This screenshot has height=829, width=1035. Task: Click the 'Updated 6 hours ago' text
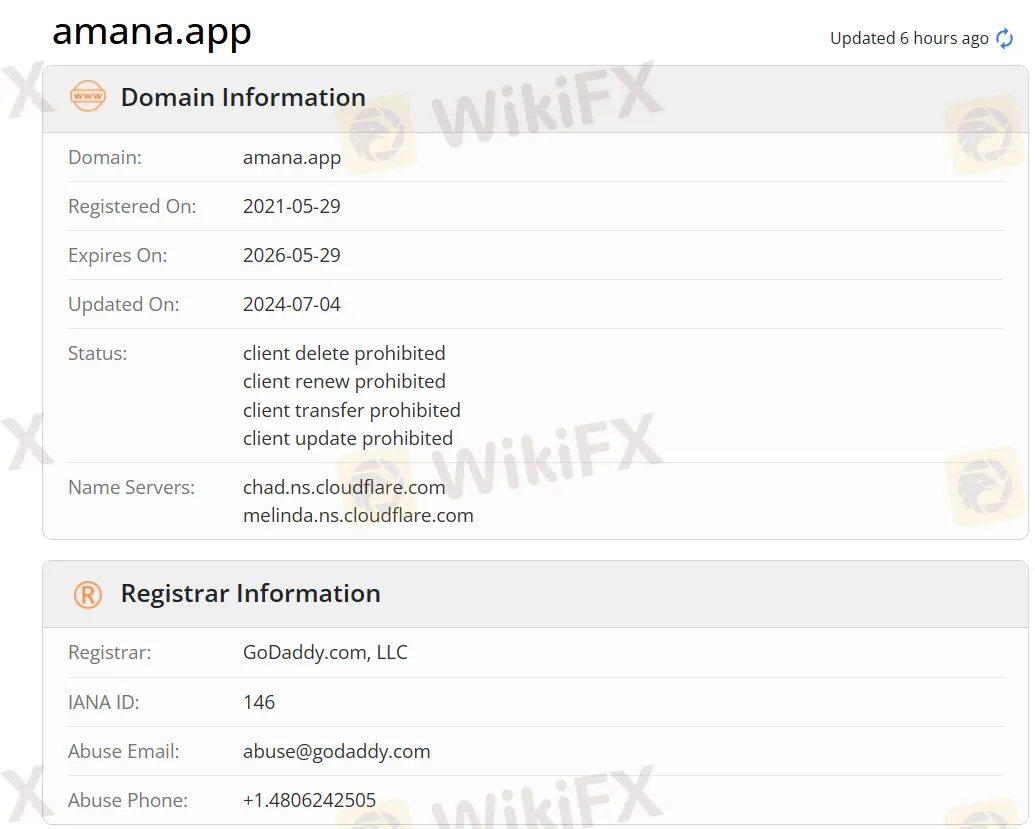[x=909, y=38]
